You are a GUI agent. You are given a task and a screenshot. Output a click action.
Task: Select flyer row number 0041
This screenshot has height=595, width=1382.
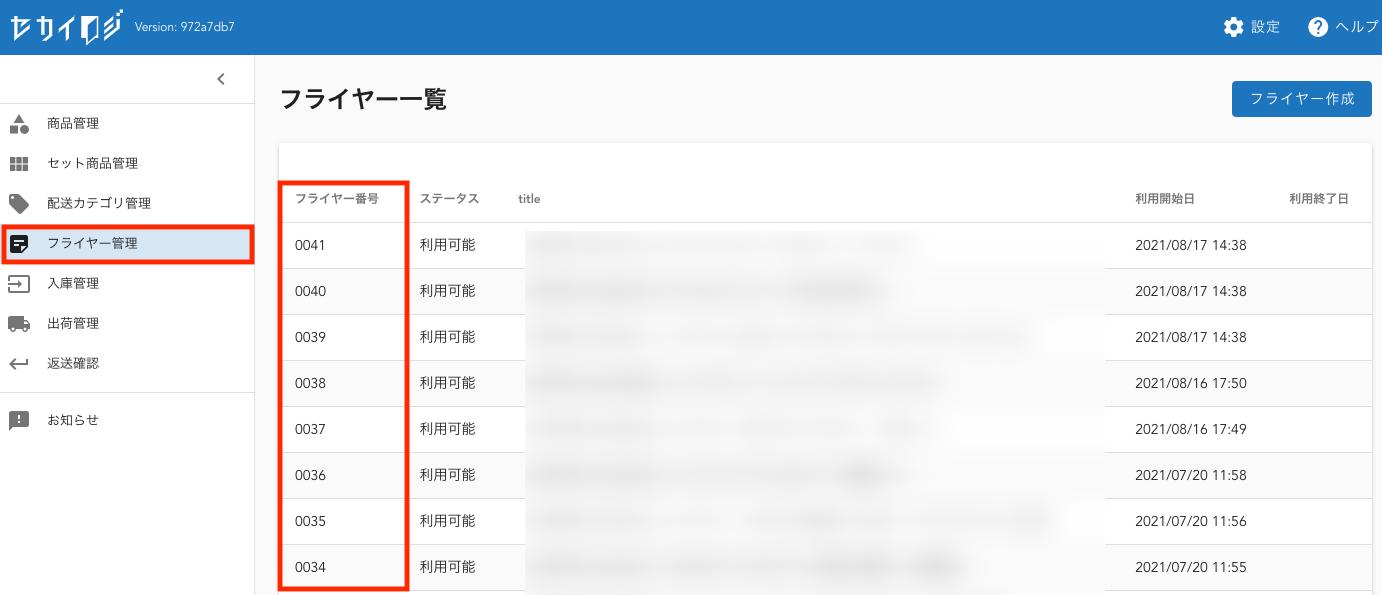point(310,245)
